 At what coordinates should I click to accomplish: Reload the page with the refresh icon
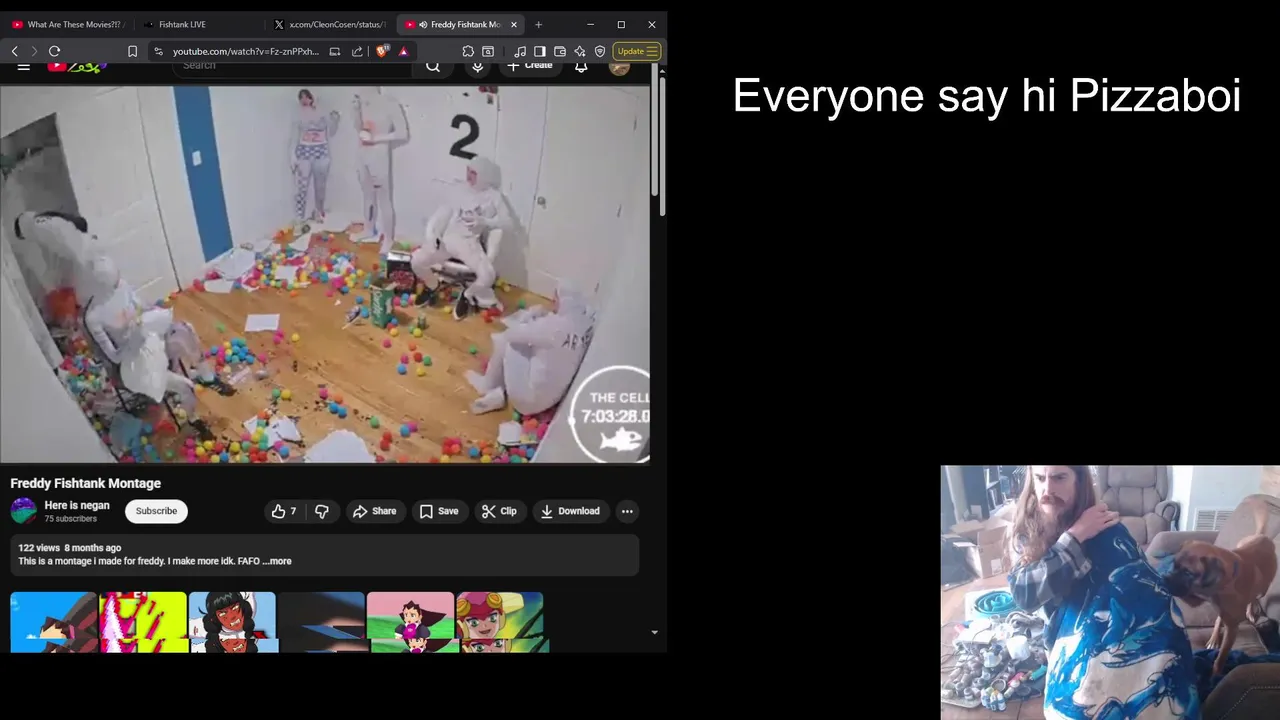click(54, 51)
